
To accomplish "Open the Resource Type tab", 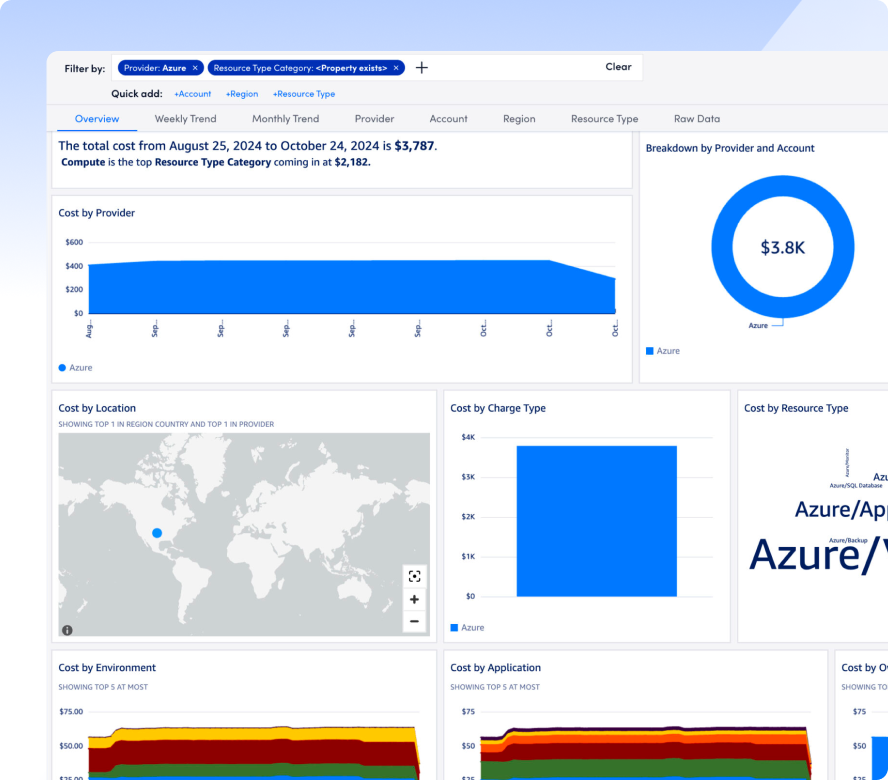I will [604, 119].
